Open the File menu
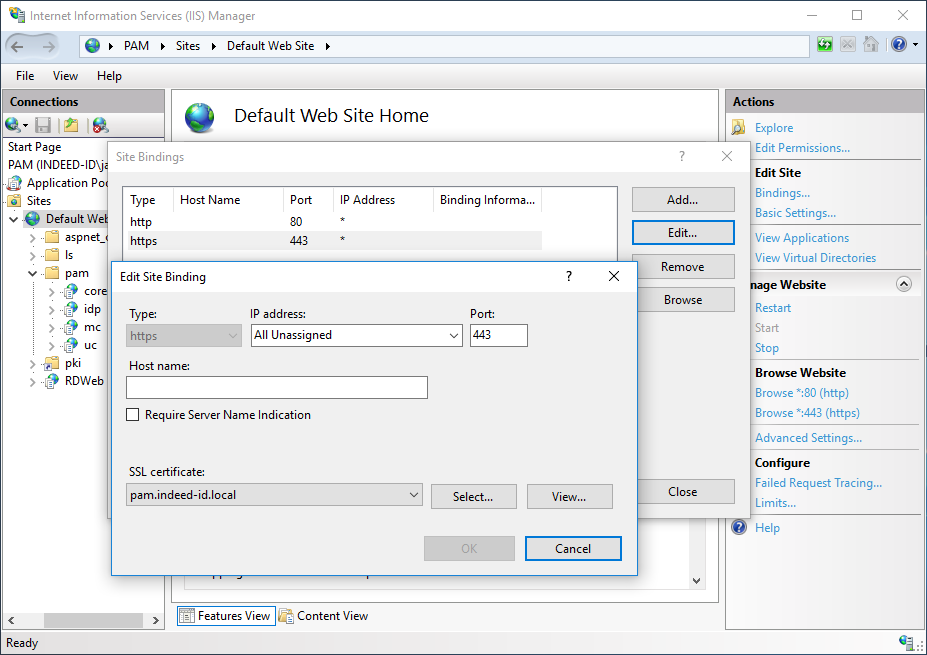927x655 pixels. (x=25, y=76)
